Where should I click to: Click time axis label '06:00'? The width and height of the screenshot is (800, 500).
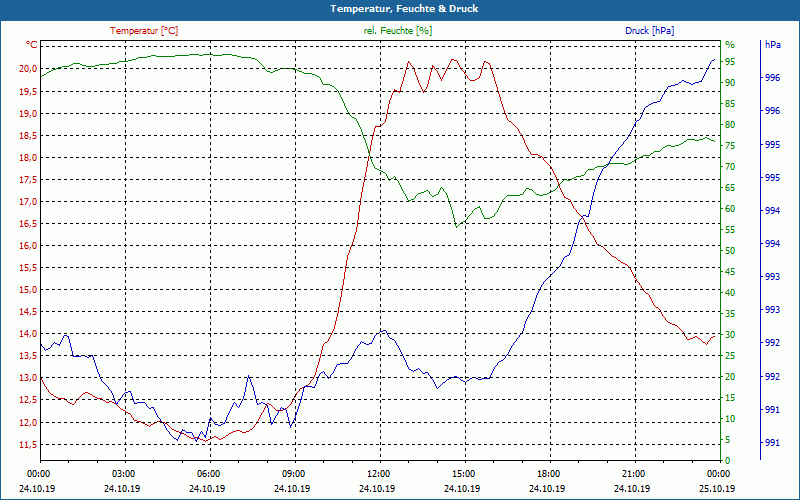click(208, 473)
